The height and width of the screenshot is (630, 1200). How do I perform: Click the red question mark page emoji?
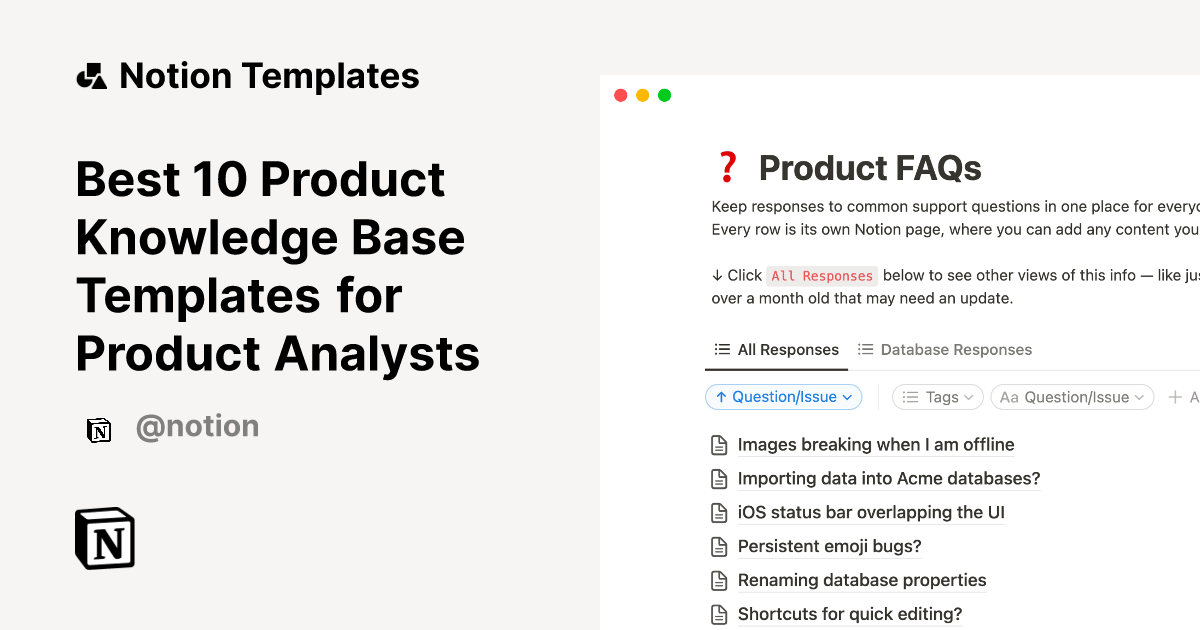pyautogui.click(x=727, y=166)
